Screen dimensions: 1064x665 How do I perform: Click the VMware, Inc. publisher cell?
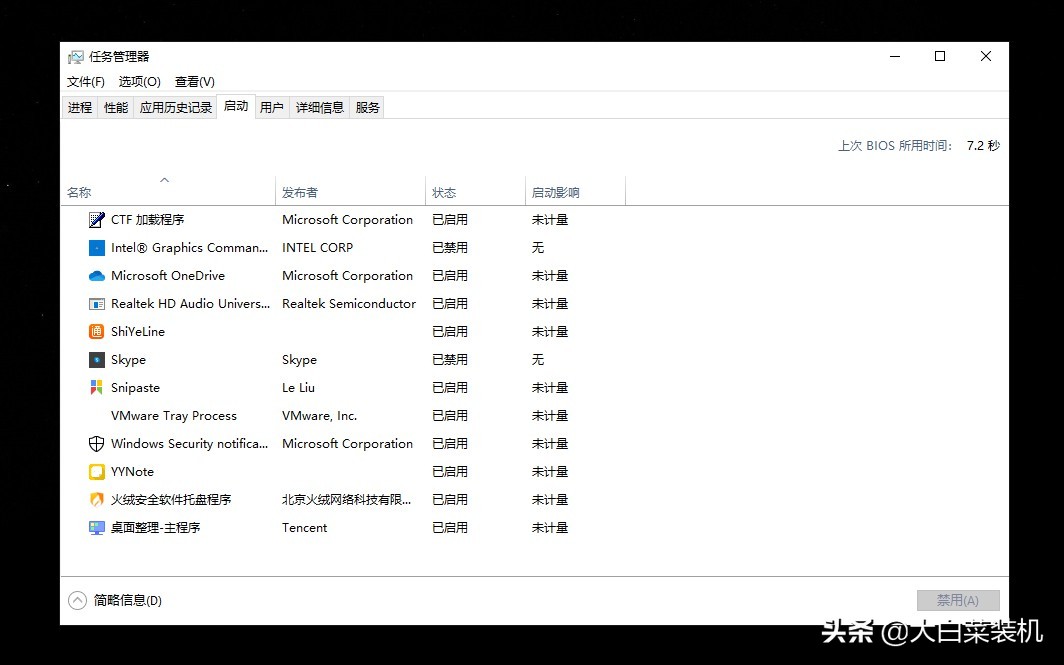tap(320, 416)
